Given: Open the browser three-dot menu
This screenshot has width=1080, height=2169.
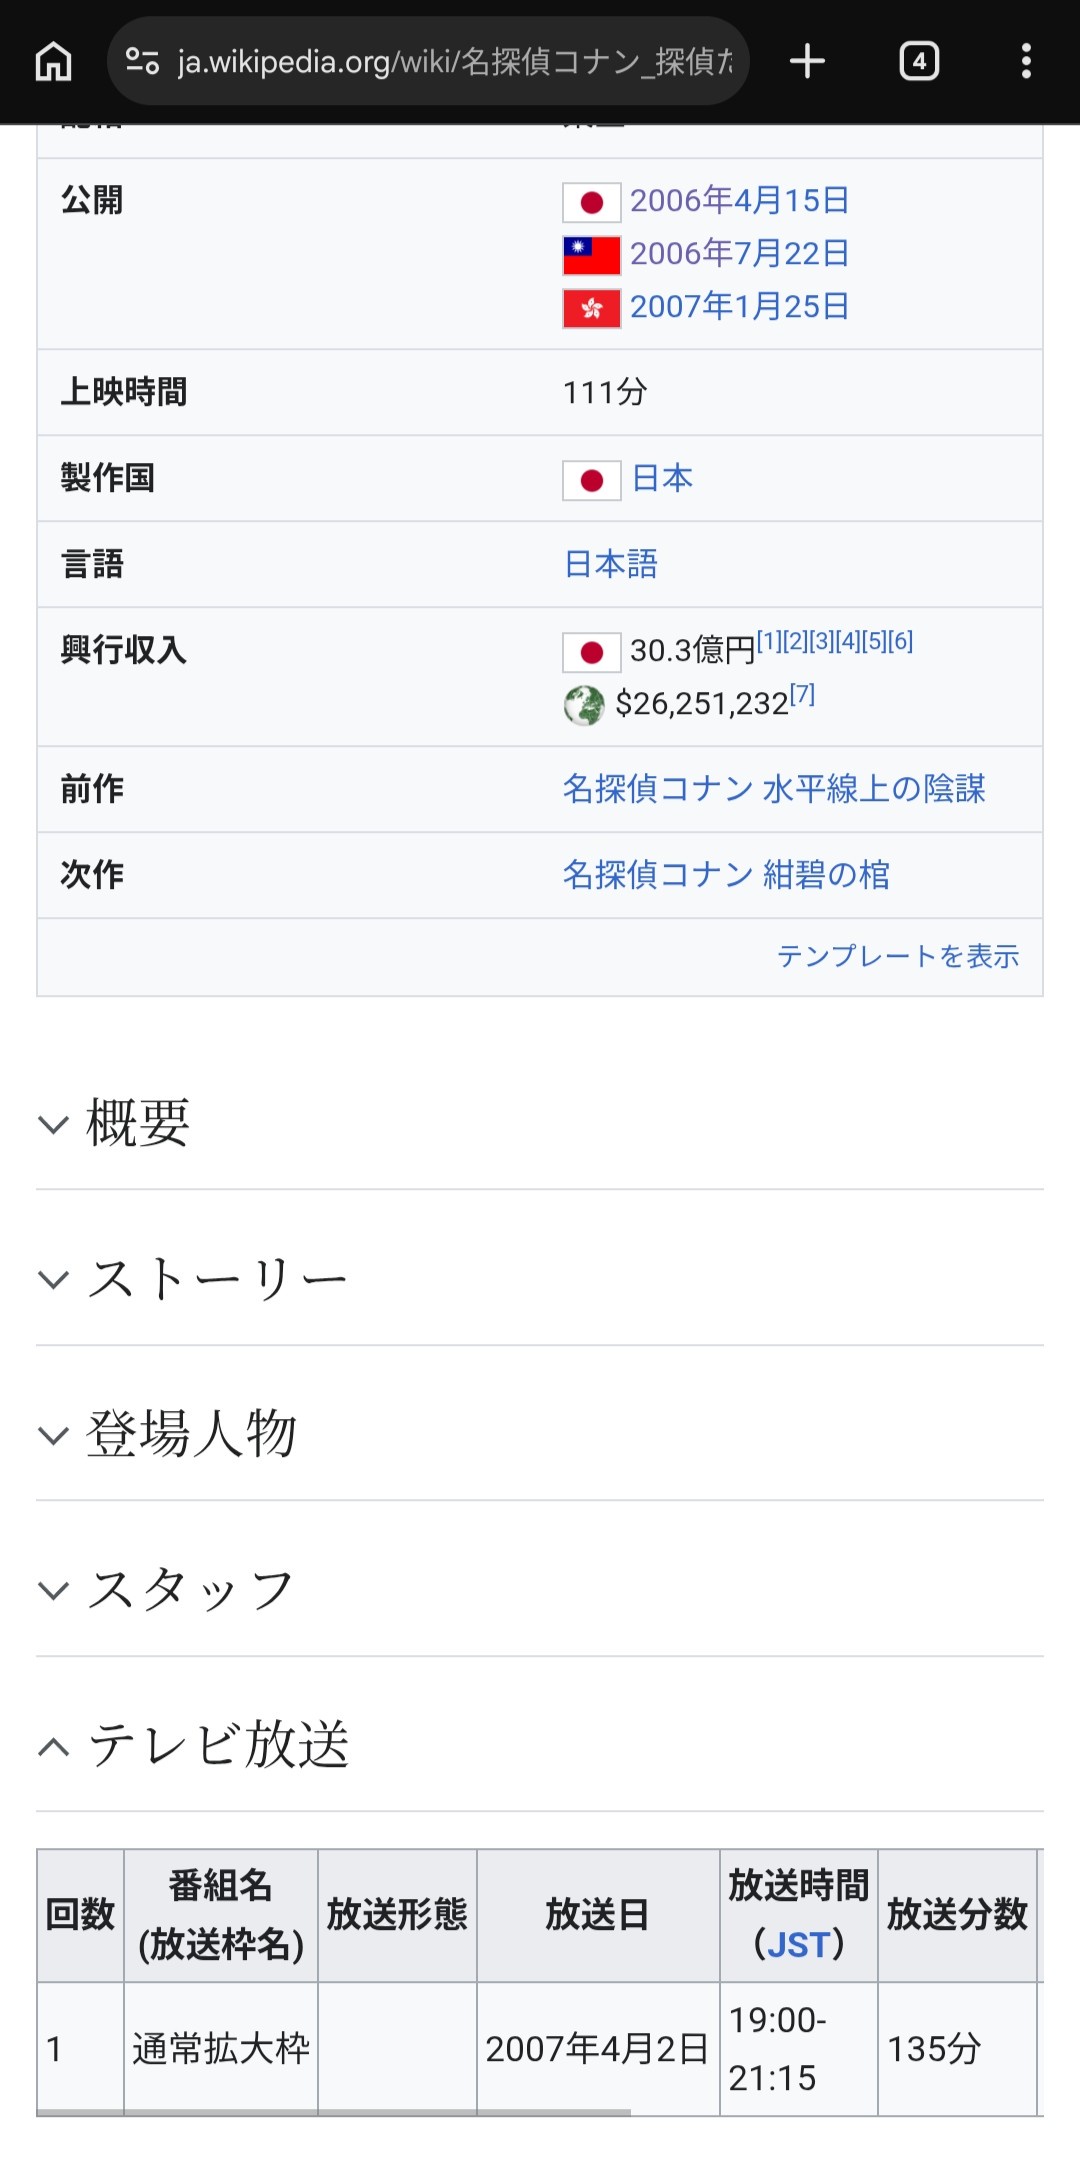Looking at the screenshot, I should [1026, 62].
